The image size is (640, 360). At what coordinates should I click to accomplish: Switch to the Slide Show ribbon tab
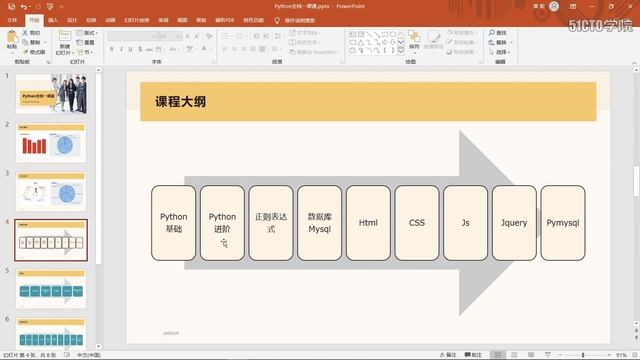(137, 20)
